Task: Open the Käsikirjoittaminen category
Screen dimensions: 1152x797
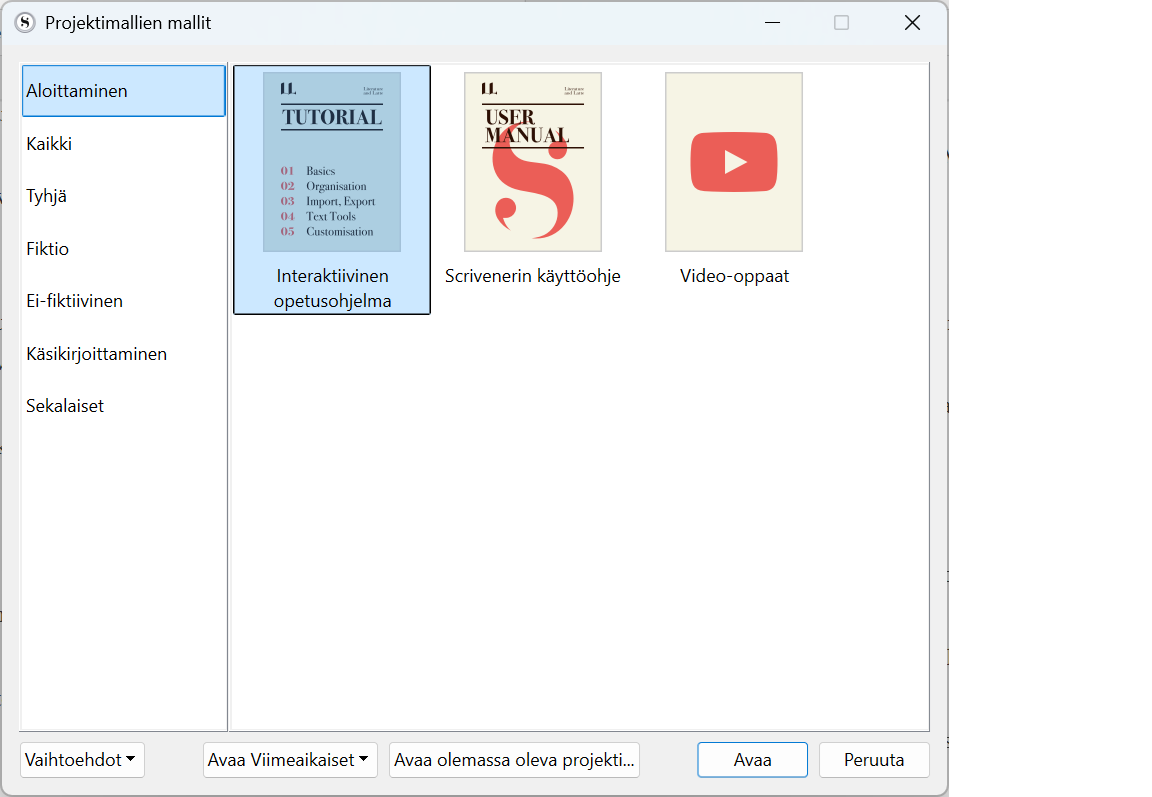Action: (x=123, y=354)
